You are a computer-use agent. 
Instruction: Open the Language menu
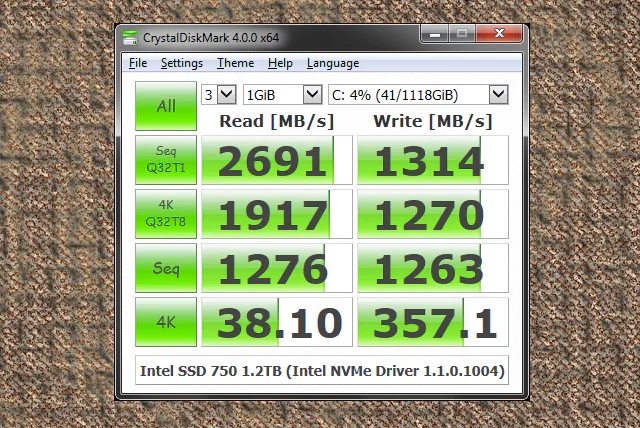[333, 63]
